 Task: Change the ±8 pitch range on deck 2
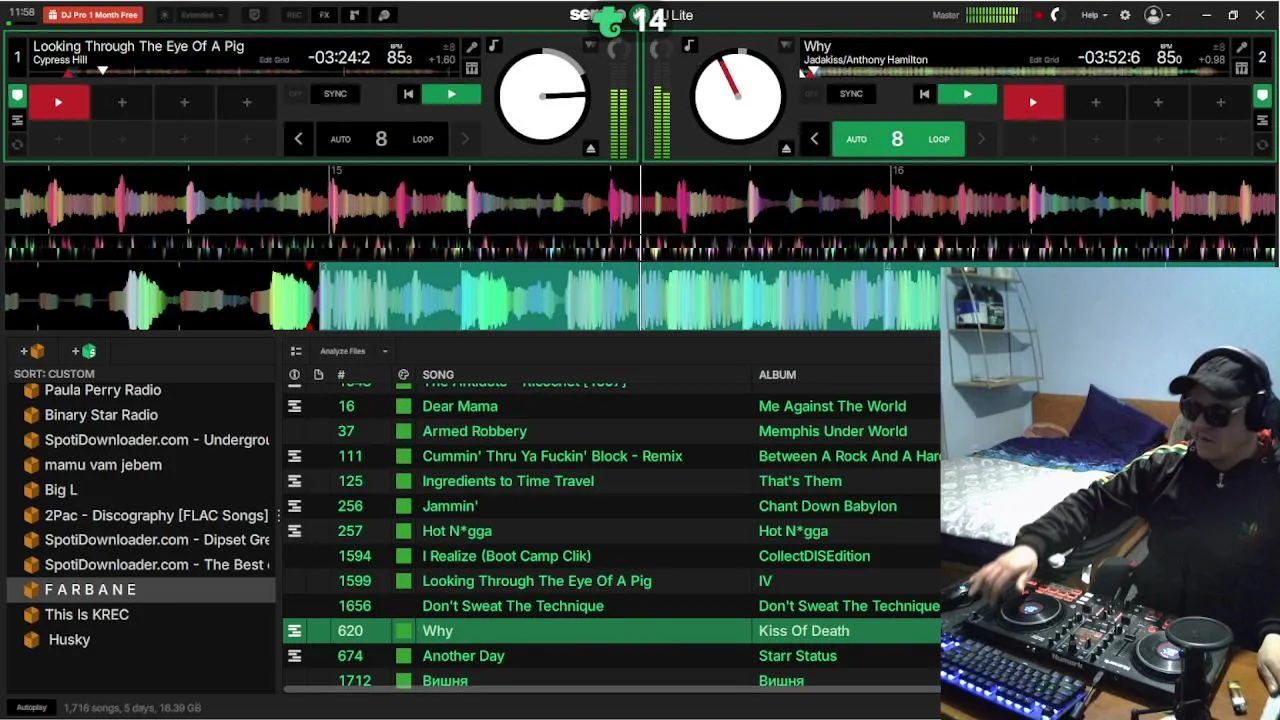pos(1218,47)
